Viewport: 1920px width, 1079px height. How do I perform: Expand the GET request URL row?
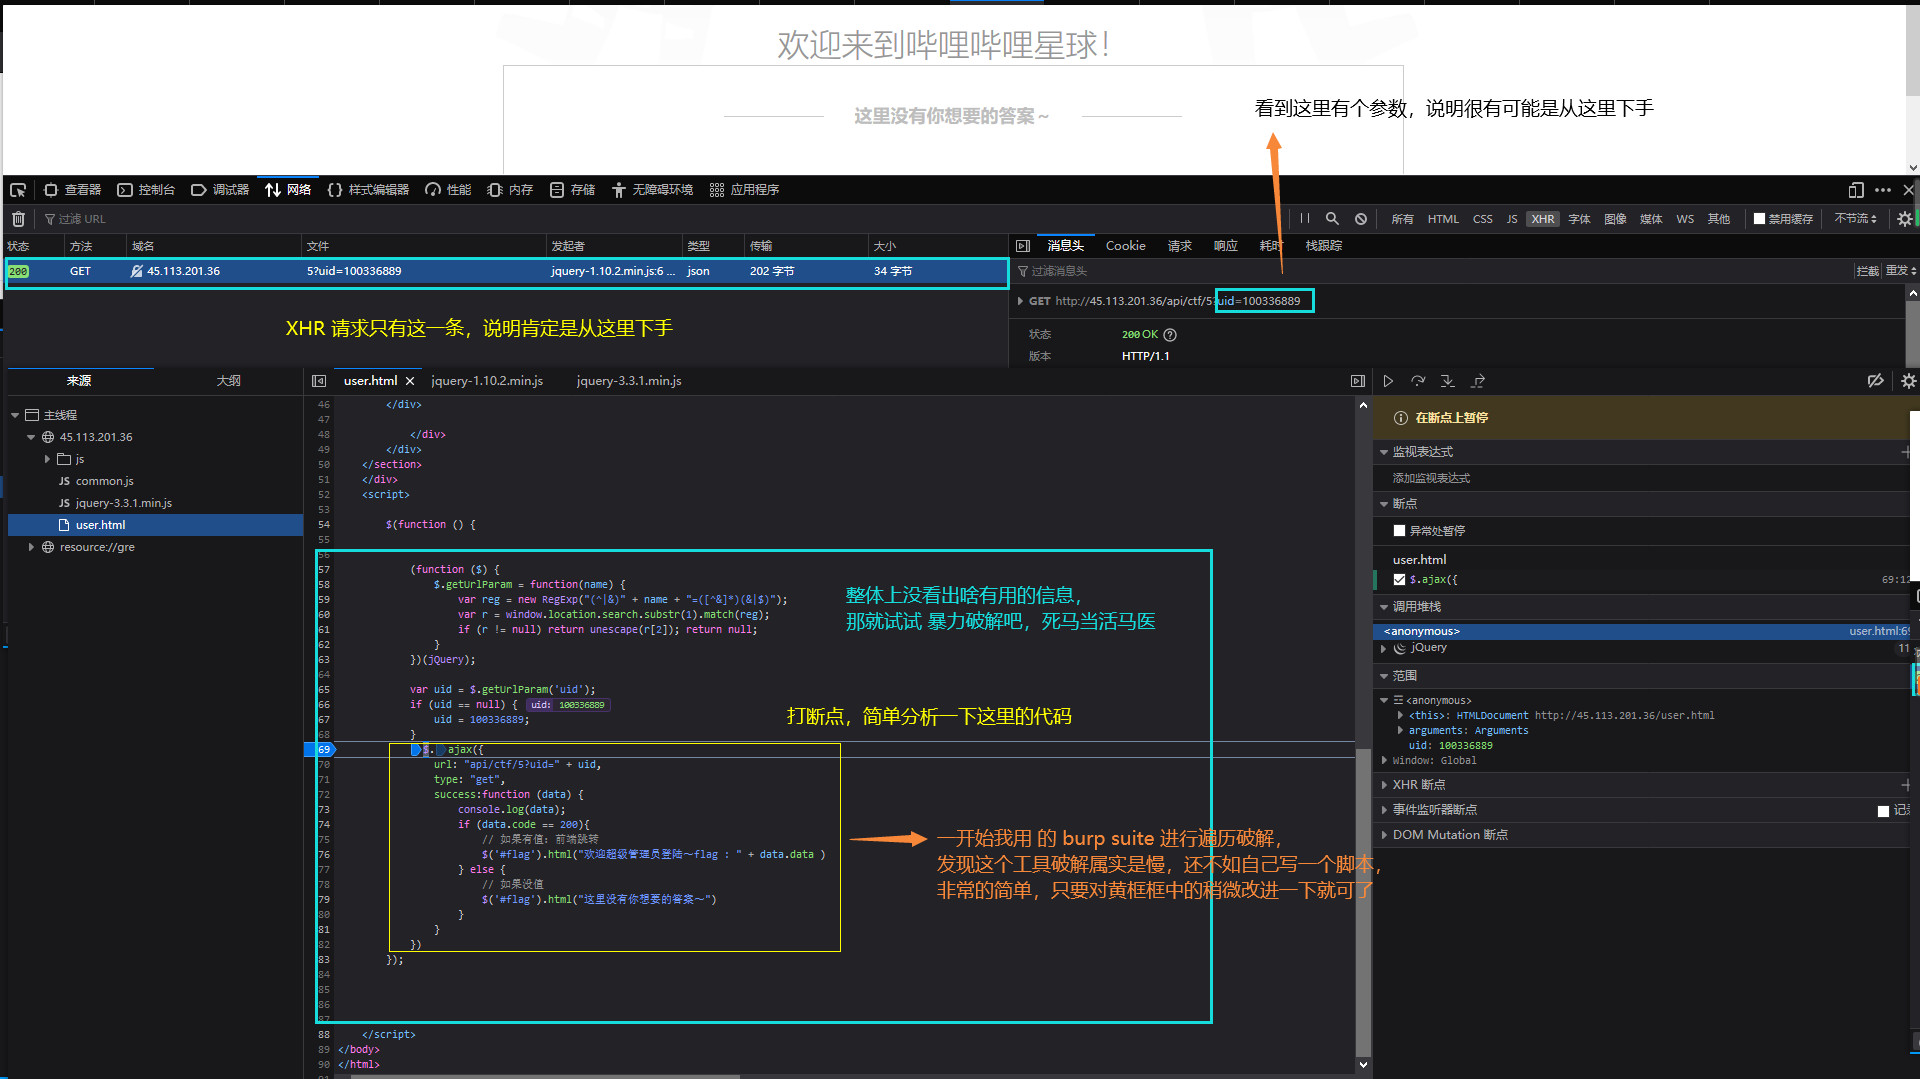1020,301
